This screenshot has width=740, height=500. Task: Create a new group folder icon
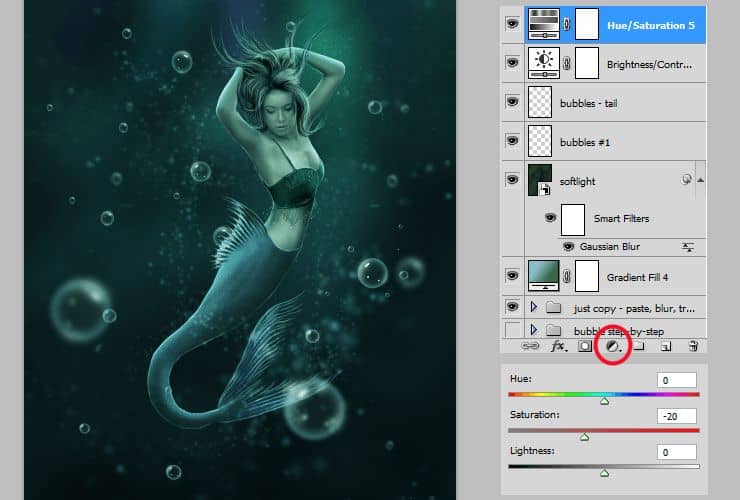pos(639,347)
